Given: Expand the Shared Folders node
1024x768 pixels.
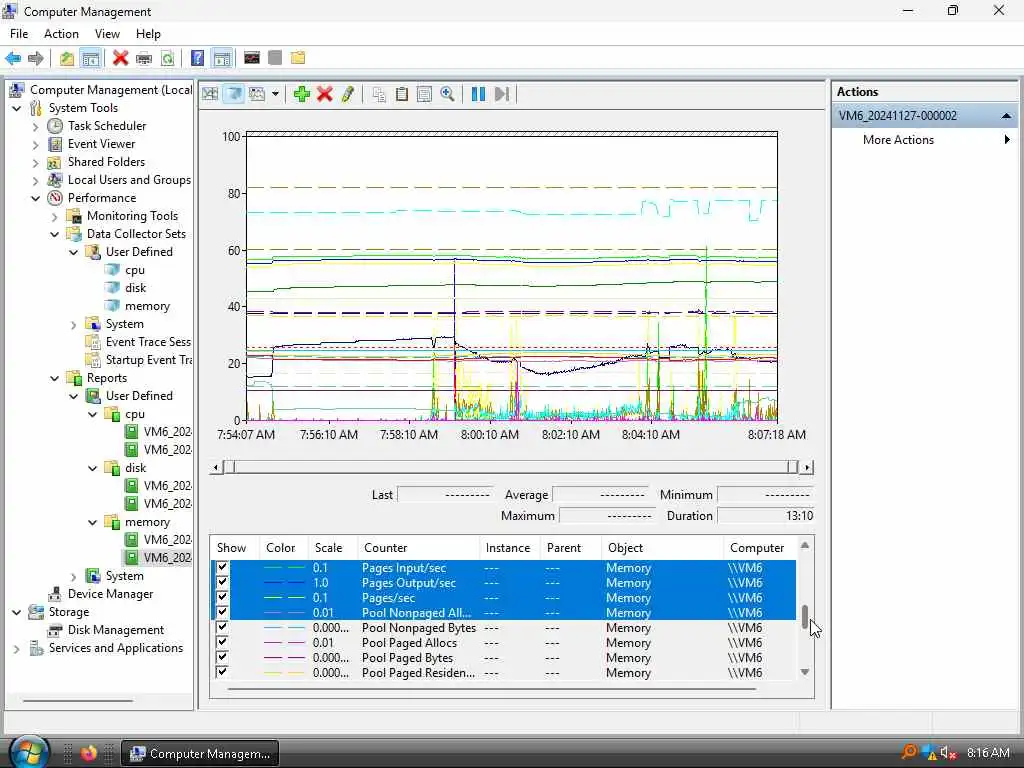Looking at the screenshot, I should pos(36,163).
